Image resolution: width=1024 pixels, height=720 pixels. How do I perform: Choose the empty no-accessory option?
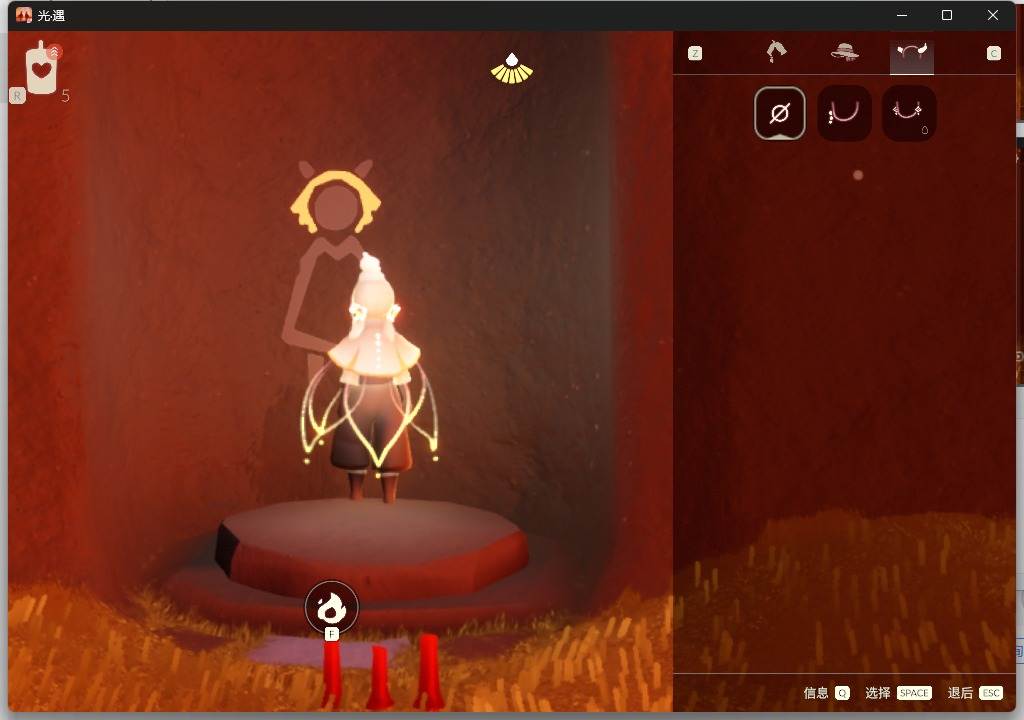pos(780,114)
